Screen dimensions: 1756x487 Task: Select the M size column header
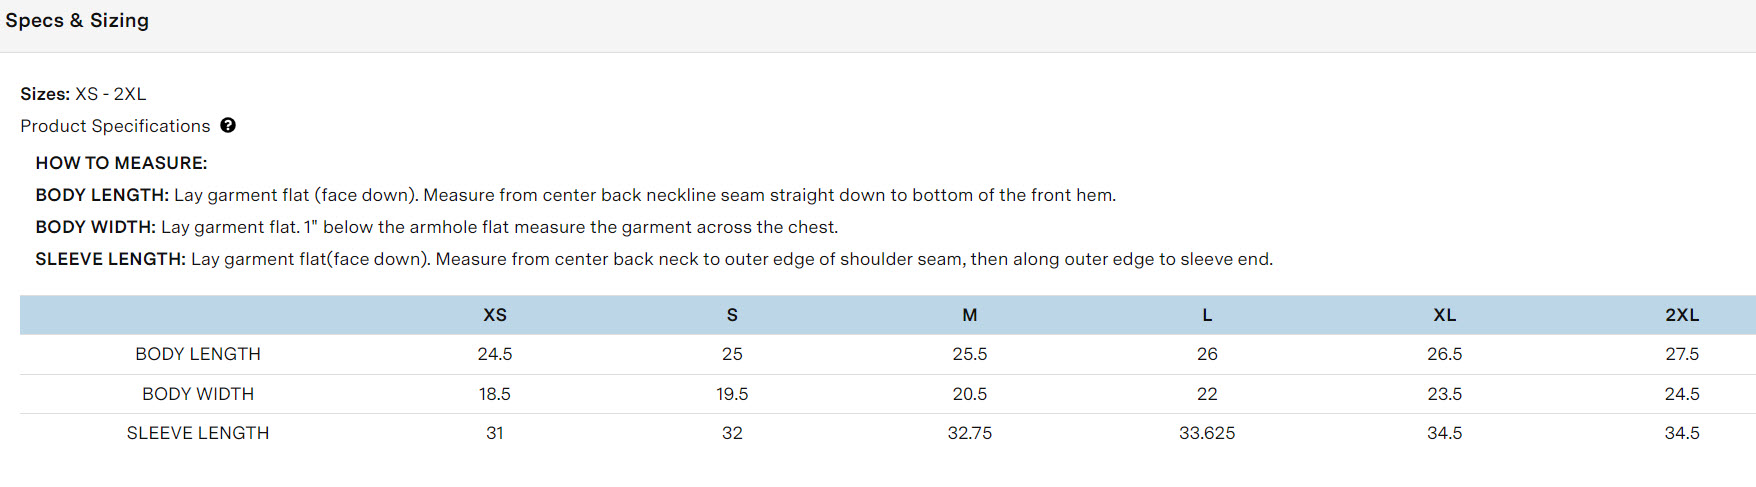(x=970, y=315)
